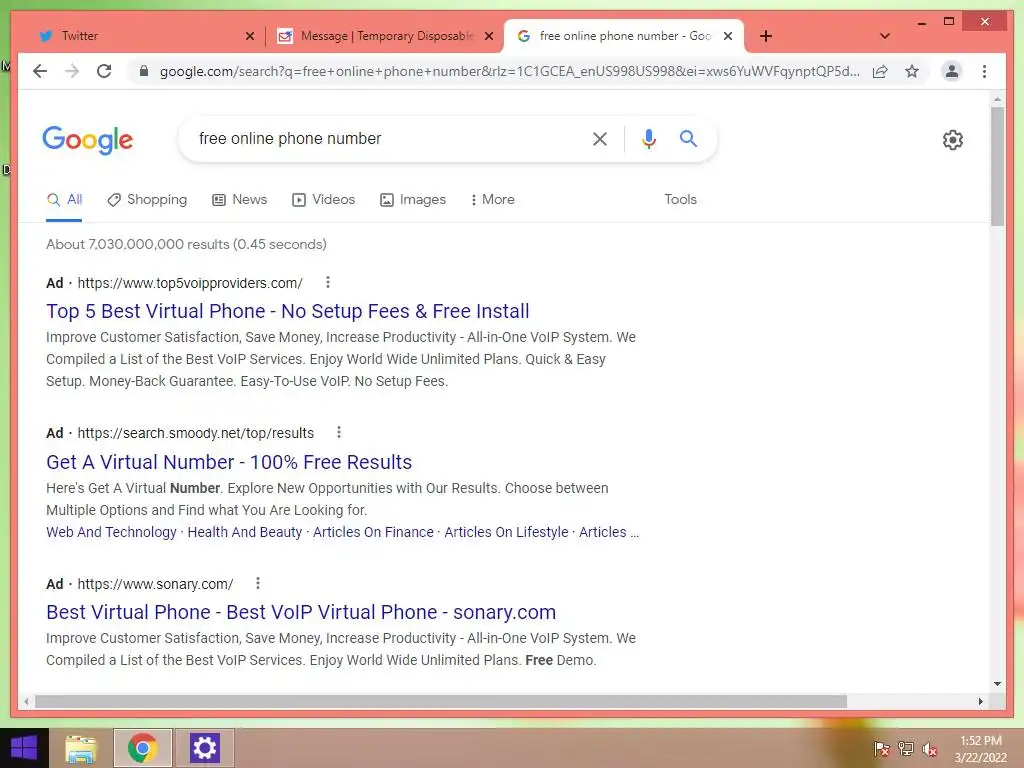Viewport: 1024px width, 768px height.
Task: Open Chrome three-dot menu
Action: click(x=984, y=71)
